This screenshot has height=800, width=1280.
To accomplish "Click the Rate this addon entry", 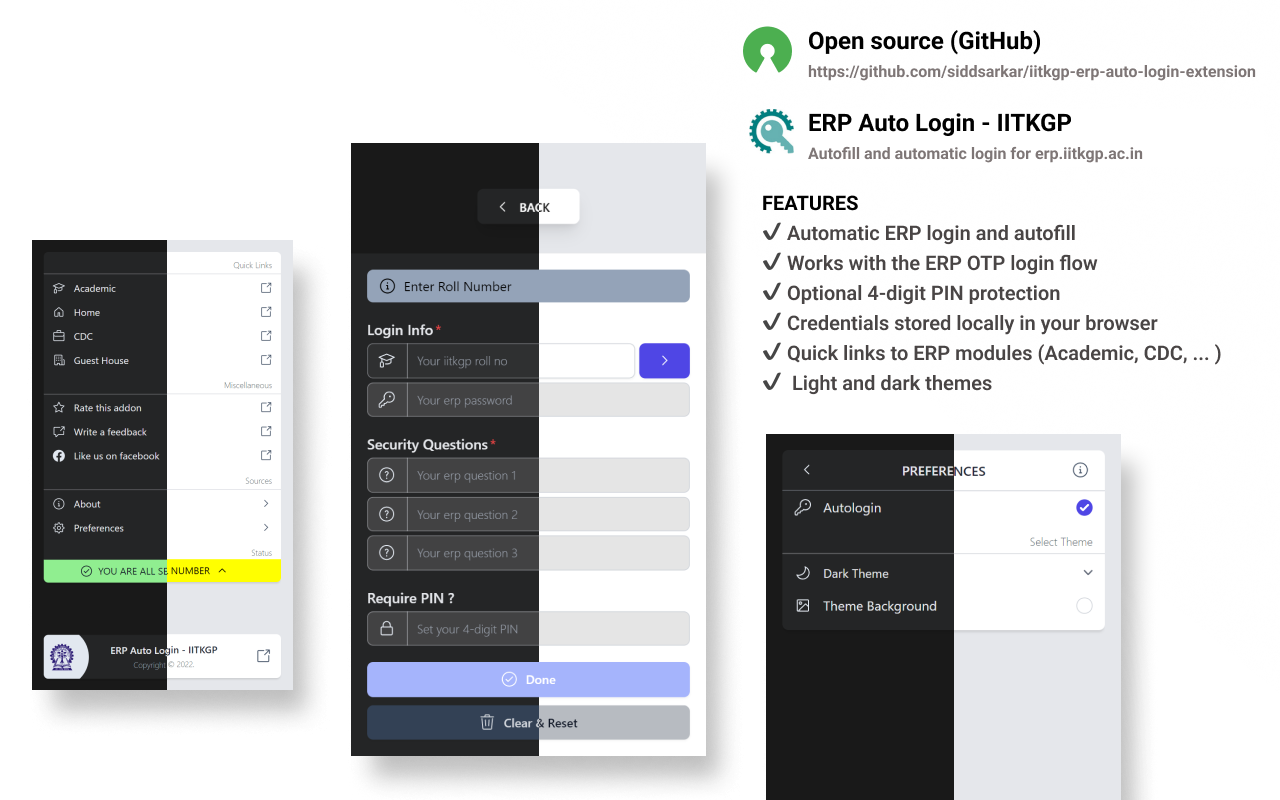I will pyautogui.click(x=162, y=408).
